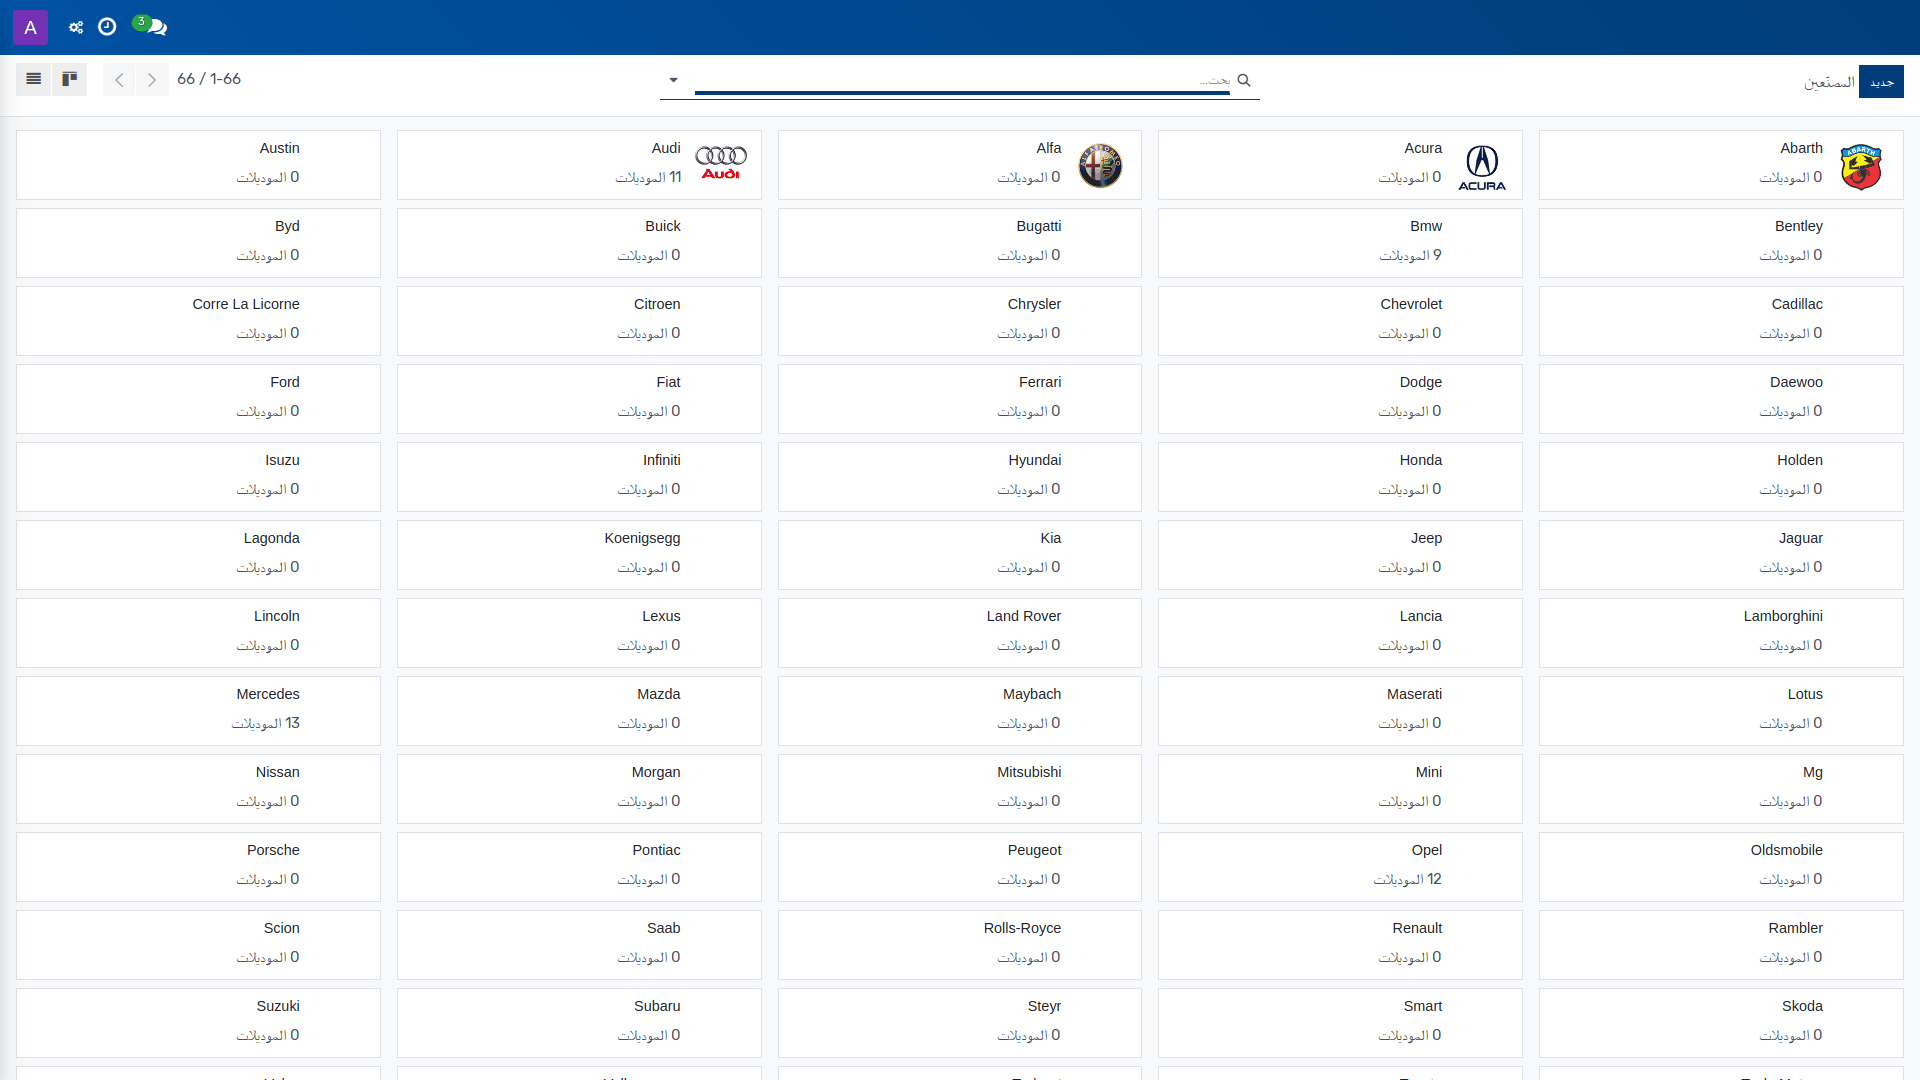Open the Subaru brand card
Viewport: 1920px width, 1080px height.
579,1023
